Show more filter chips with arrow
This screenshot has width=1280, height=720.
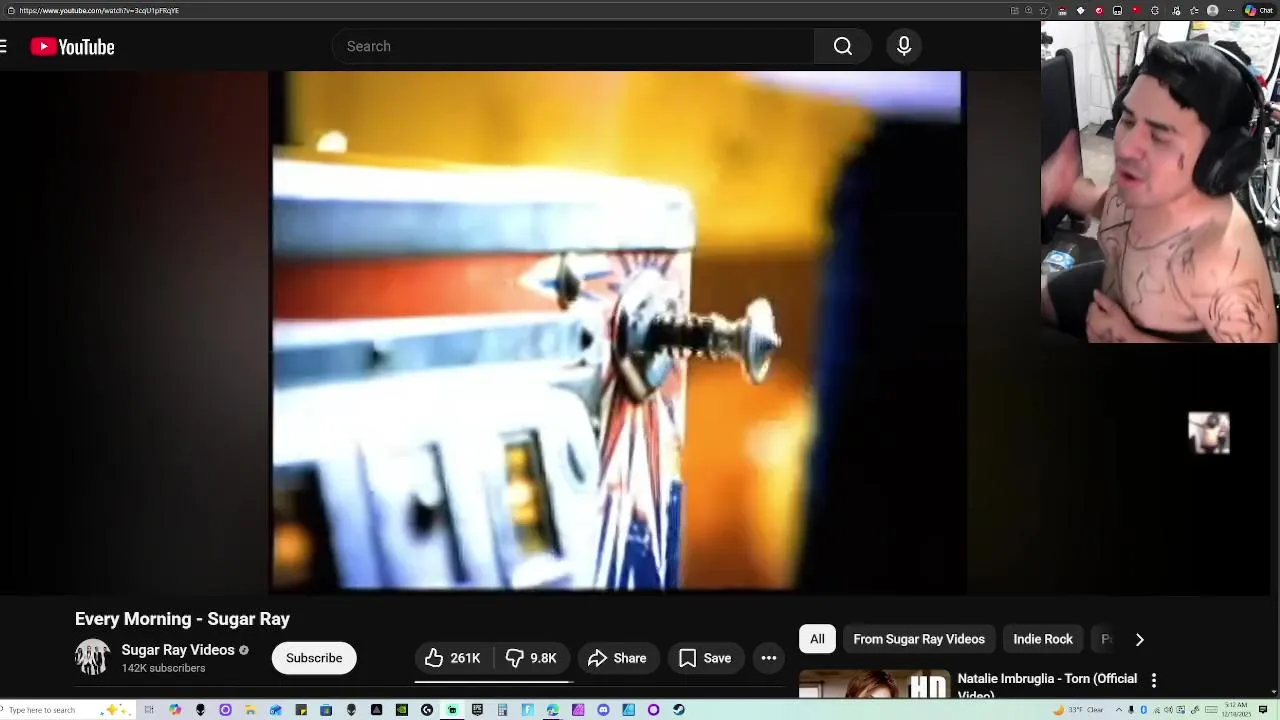point(1139,639)
